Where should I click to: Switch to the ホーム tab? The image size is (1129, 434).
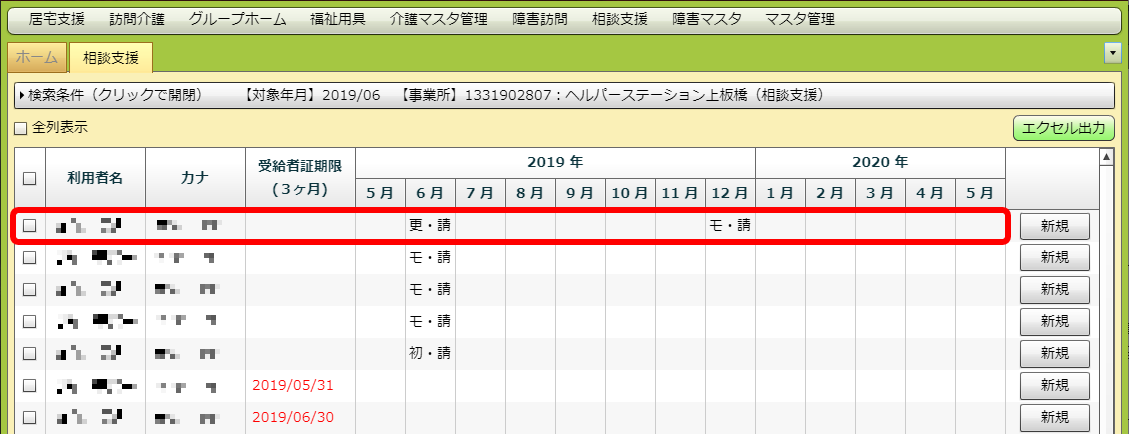click(x=37, y=58)
